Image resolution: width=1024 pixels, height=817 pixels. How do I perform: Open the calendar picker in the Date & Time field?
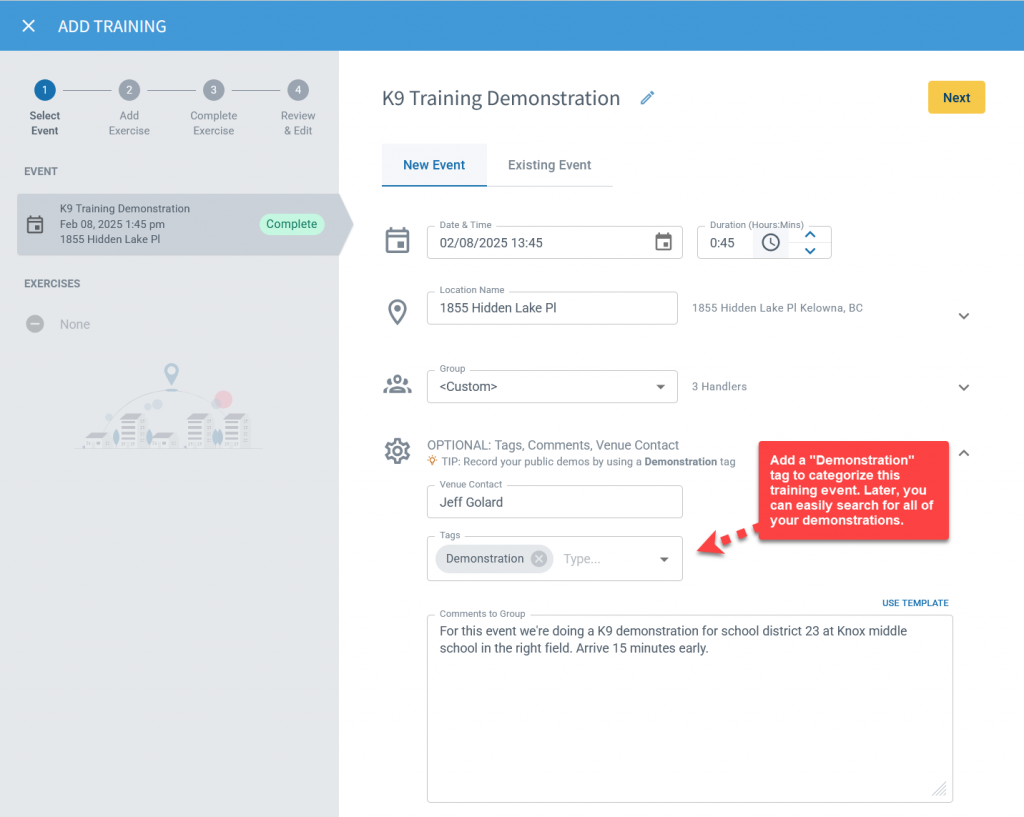pyautogui.click(x=663, y=242)
